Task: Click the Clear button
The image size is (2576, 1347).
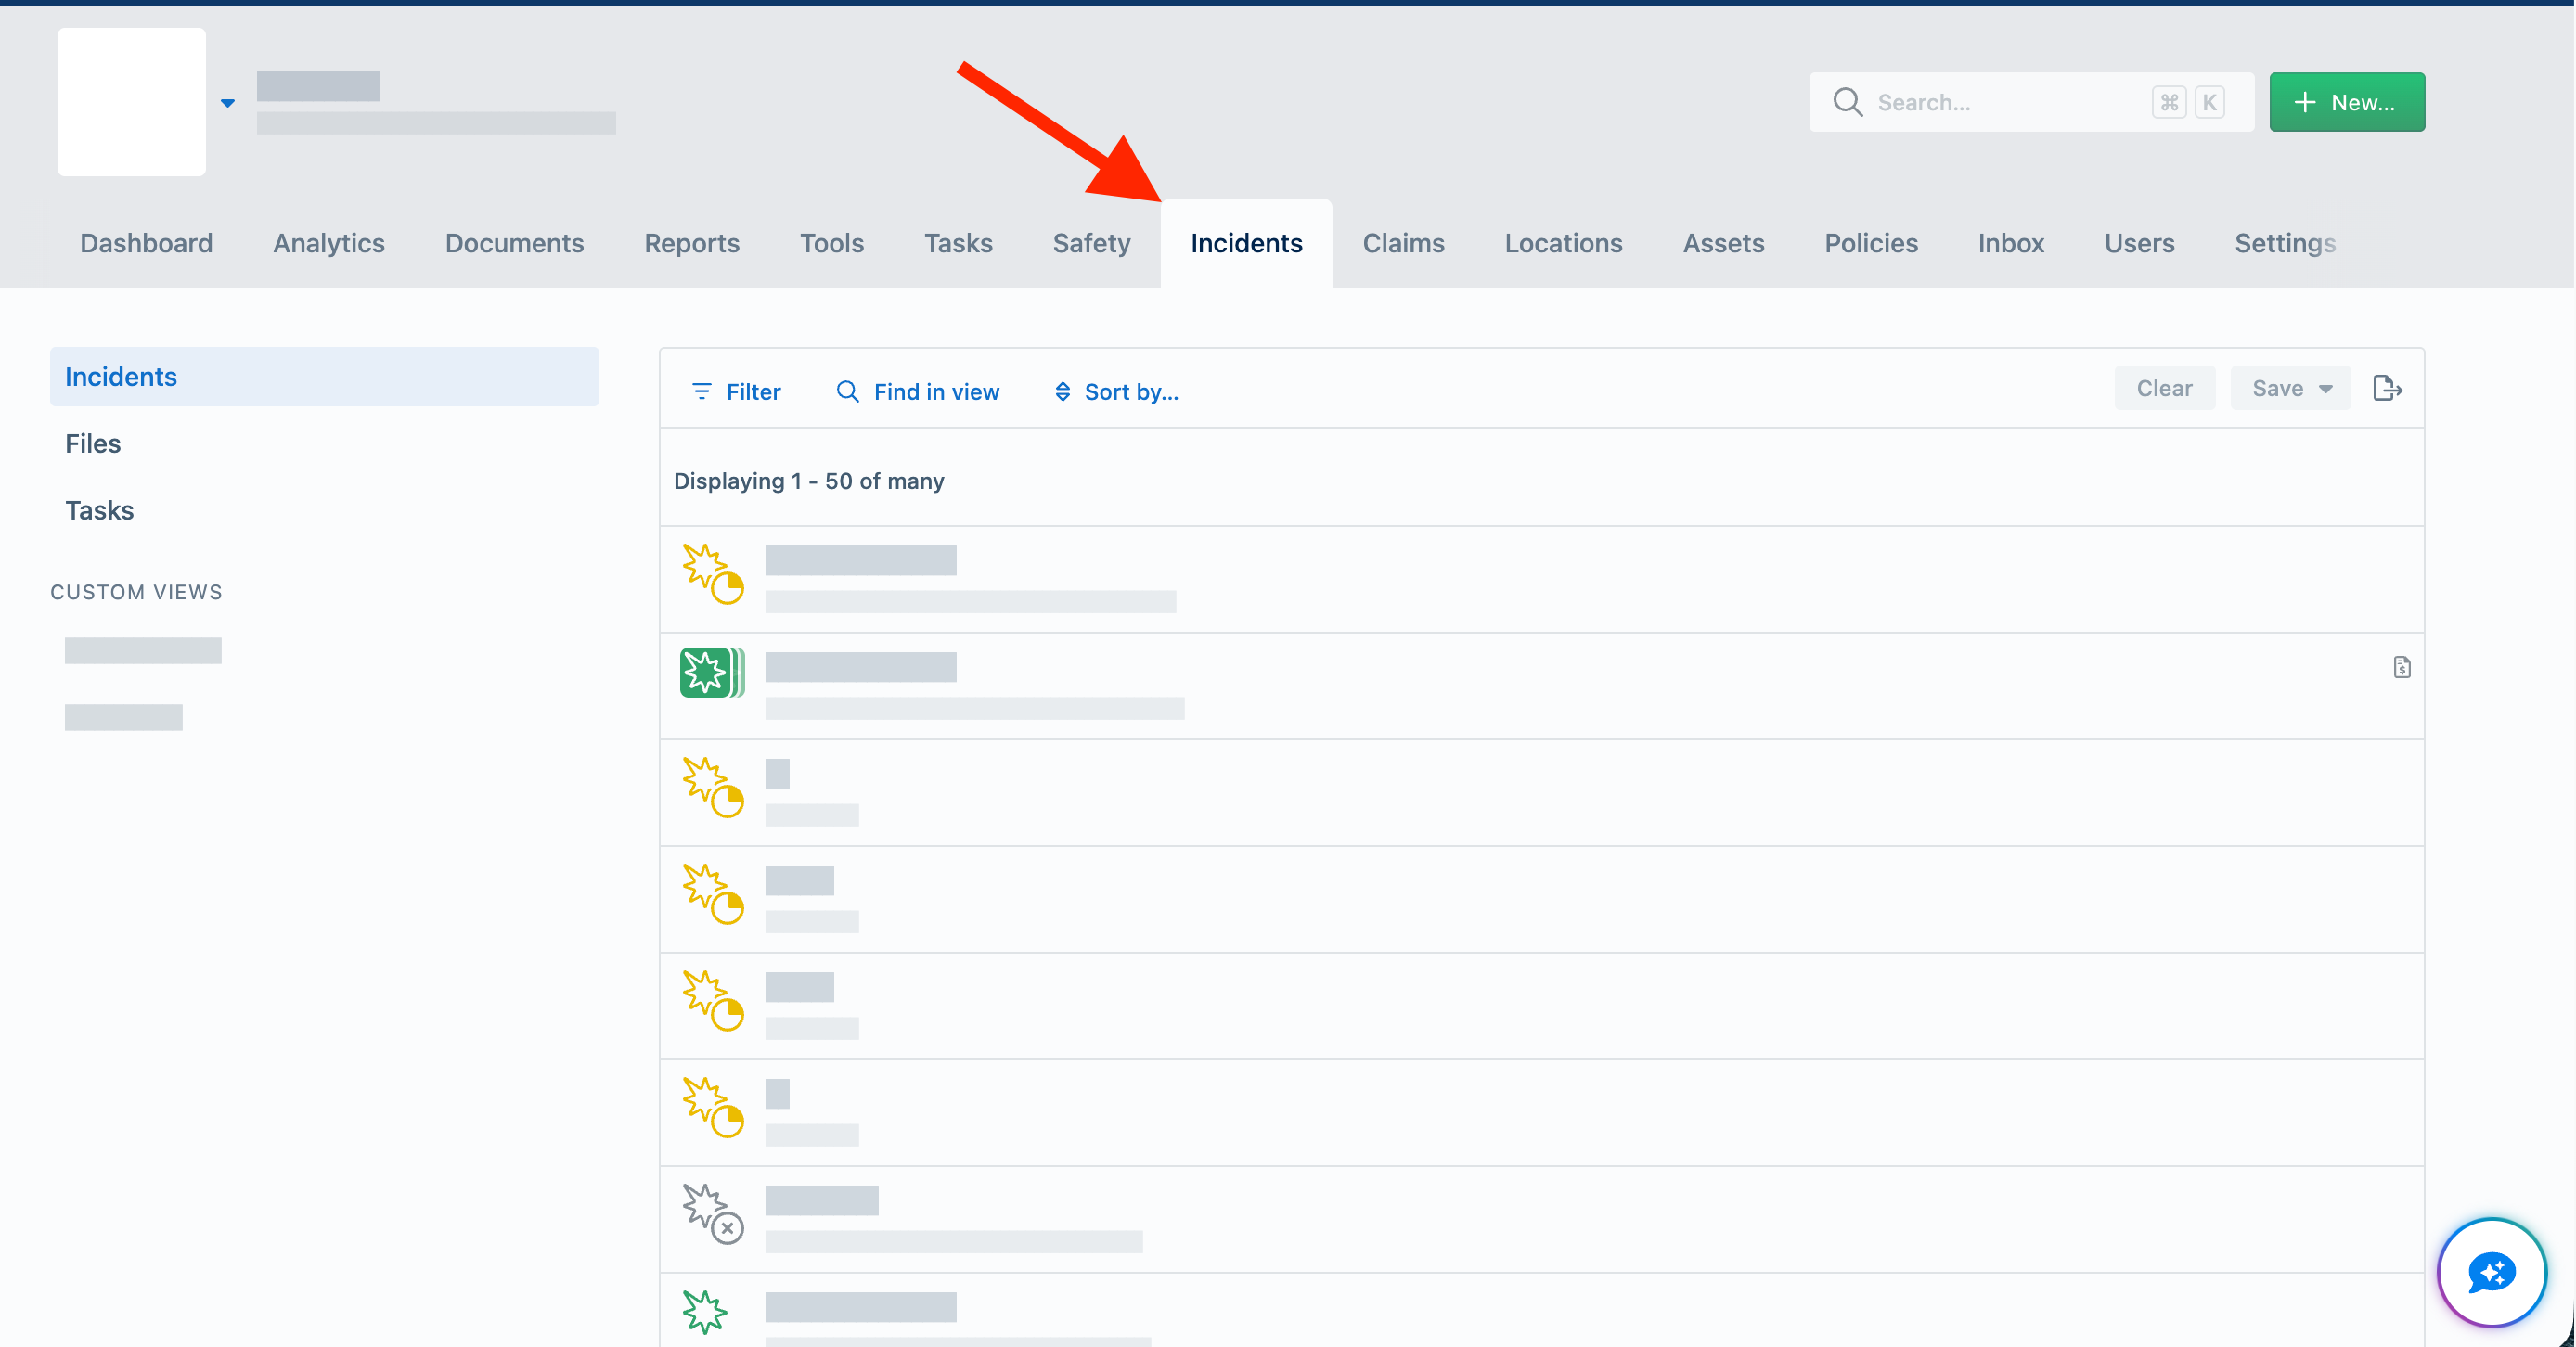Action: pos(2164,388)
